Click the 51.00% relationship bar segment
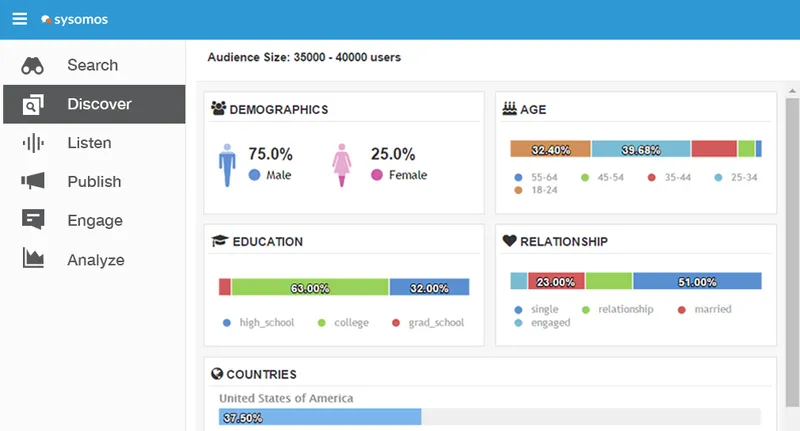This screenshot has width=800, height=431. 697,281
